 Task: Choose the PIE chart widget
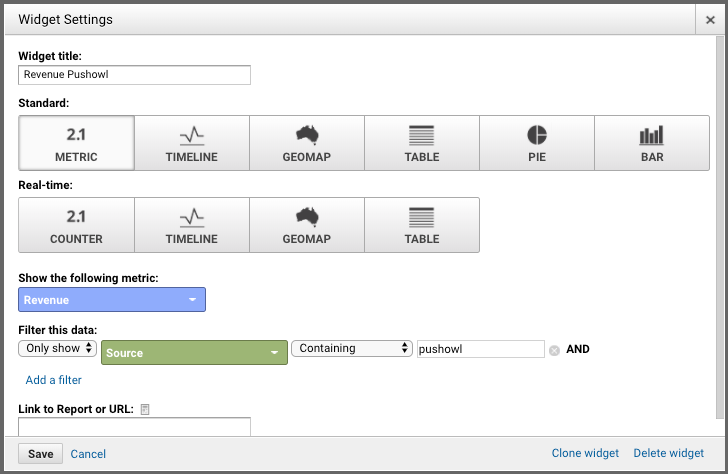(x=537, y=143)
